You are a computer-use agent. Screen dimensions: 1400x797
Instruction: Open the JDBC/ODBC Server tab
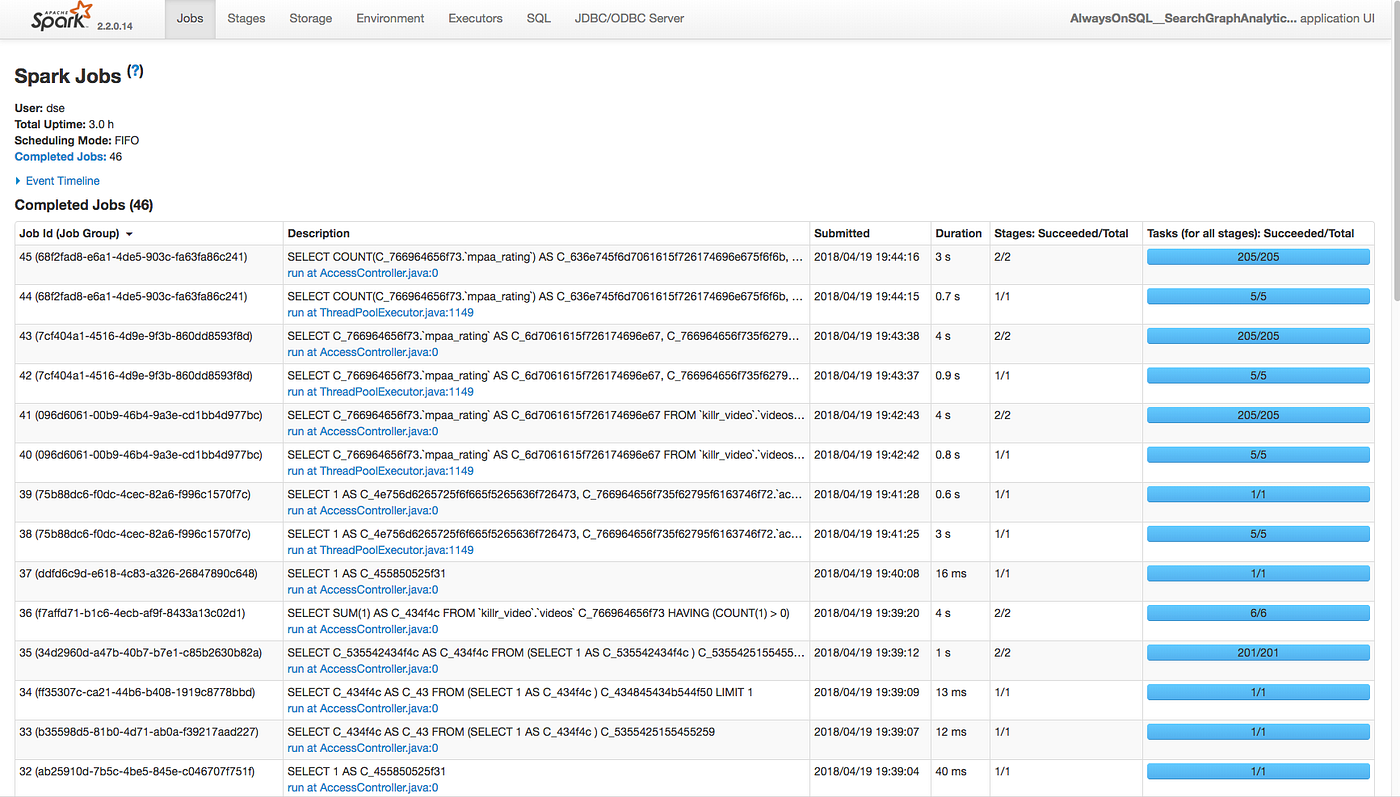click(629, 18)
